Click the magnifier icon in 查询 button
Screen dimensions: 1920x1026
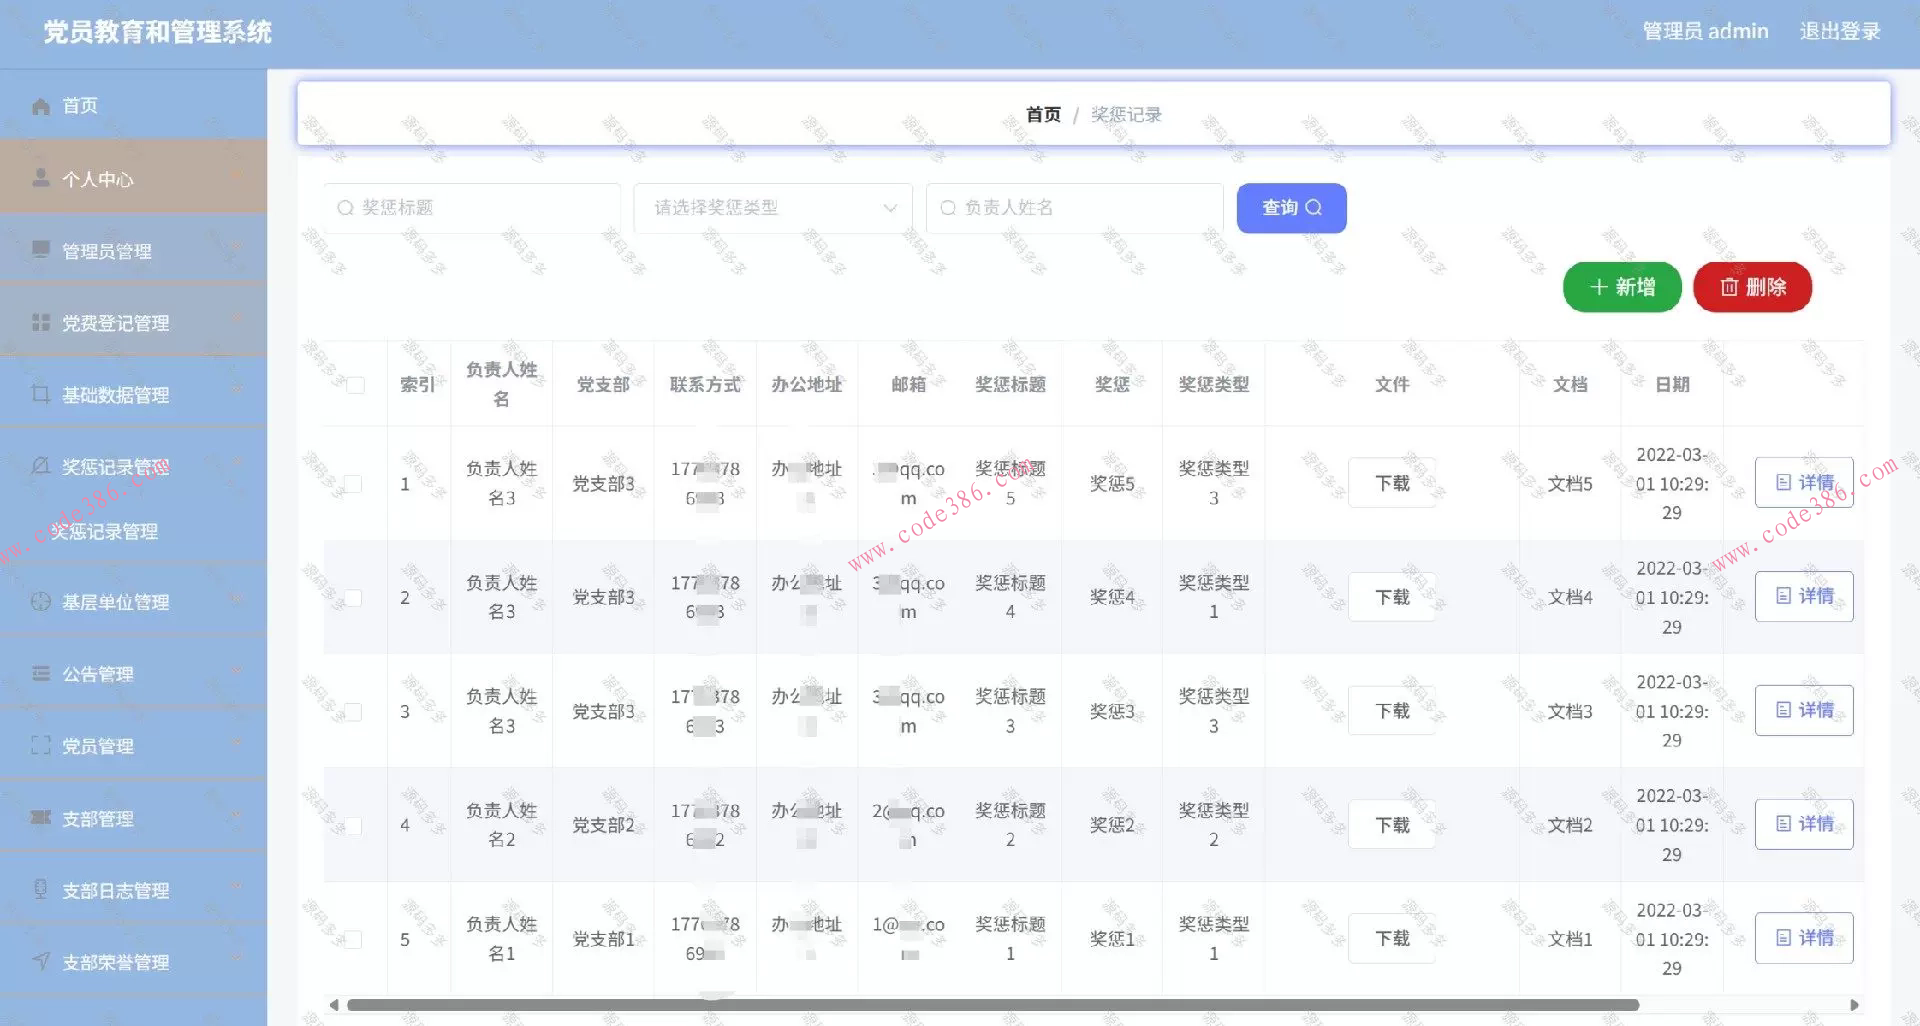pyautogui.click(x=1314, y=208)
